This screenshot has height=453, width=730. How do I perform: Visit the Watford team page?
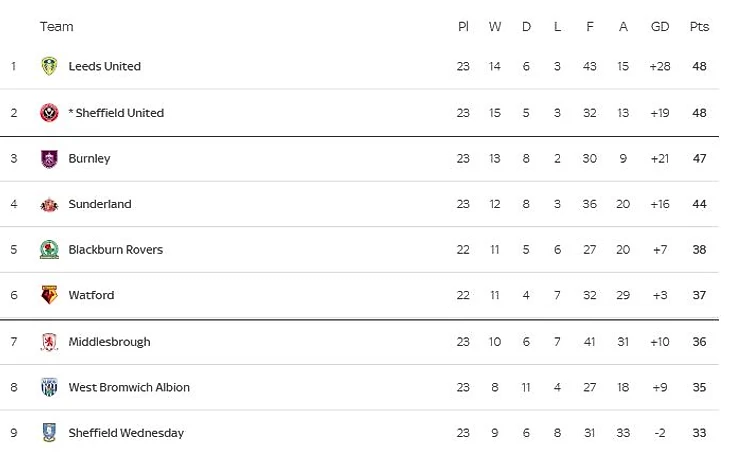click(x=91, y=295)
